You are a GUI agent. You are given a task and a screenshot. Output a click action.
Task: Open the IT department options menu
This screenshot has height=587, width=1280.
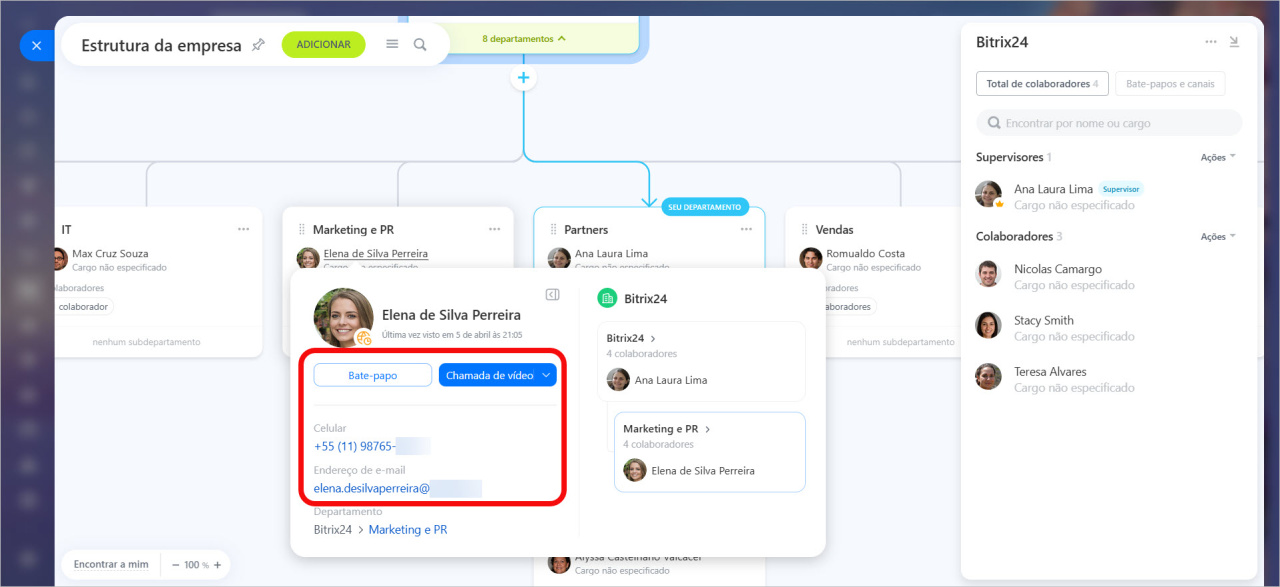pyautogui.click(x=243, y=229)
